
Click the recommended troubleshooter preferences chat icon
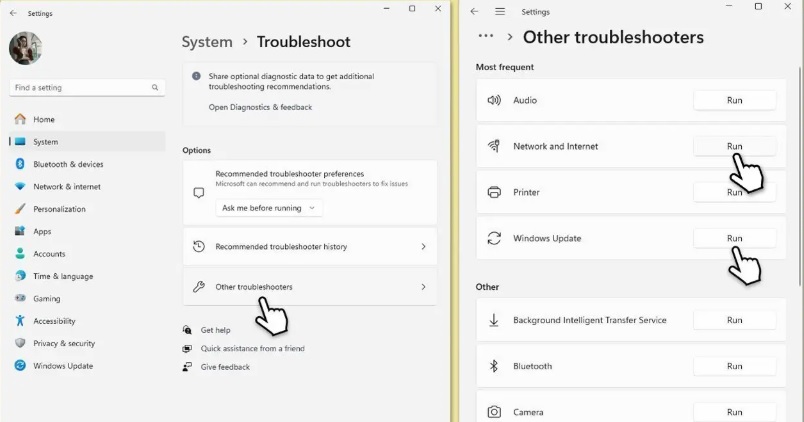coord(199,193)
